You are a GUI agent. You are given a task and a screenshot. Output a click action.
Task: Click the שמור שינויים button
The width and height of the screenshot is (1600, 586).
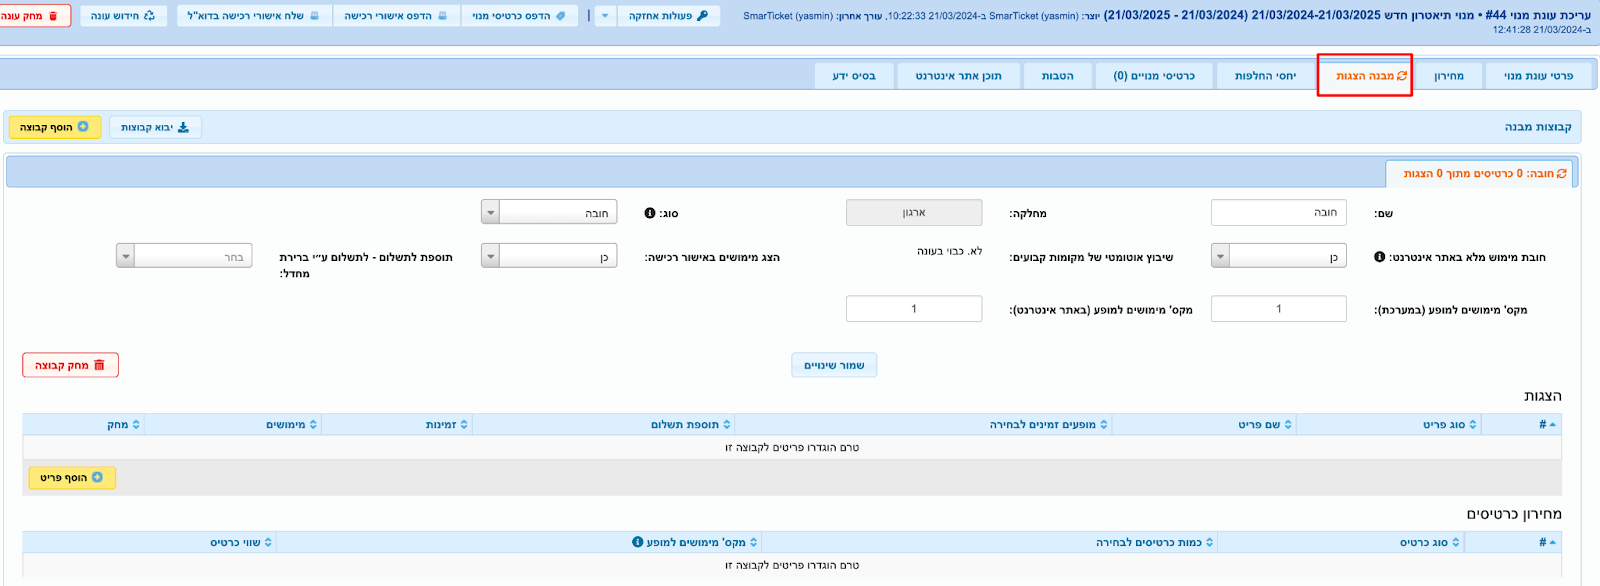click(x=834, y=365)
